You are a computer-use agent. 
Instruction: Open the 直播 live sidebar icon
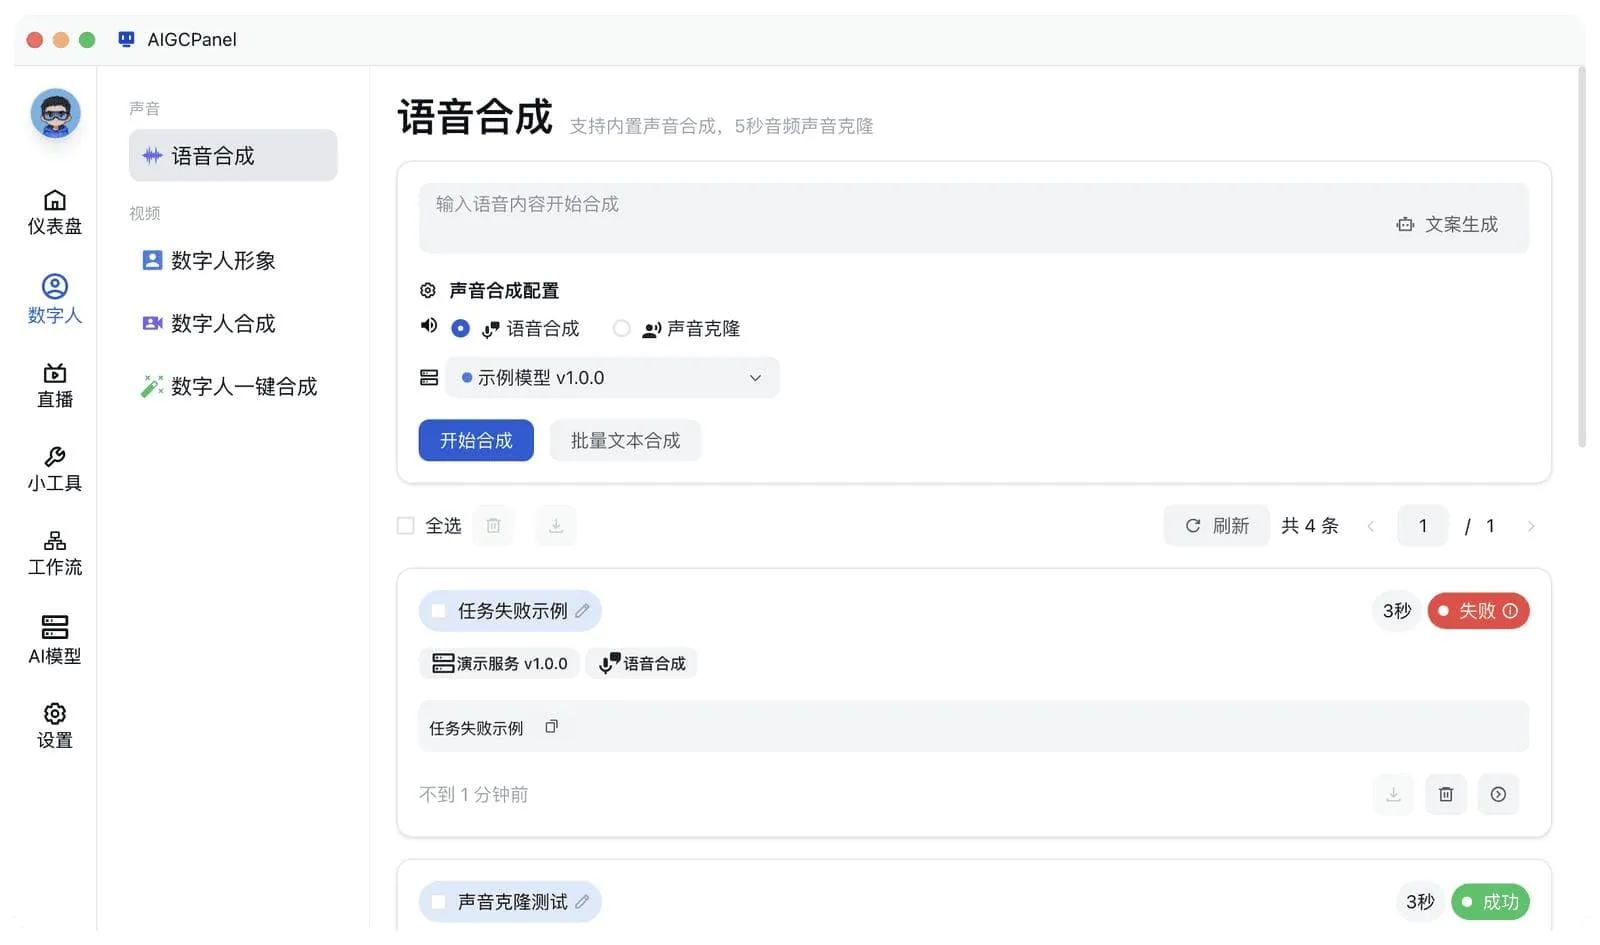tap(55, 385)
